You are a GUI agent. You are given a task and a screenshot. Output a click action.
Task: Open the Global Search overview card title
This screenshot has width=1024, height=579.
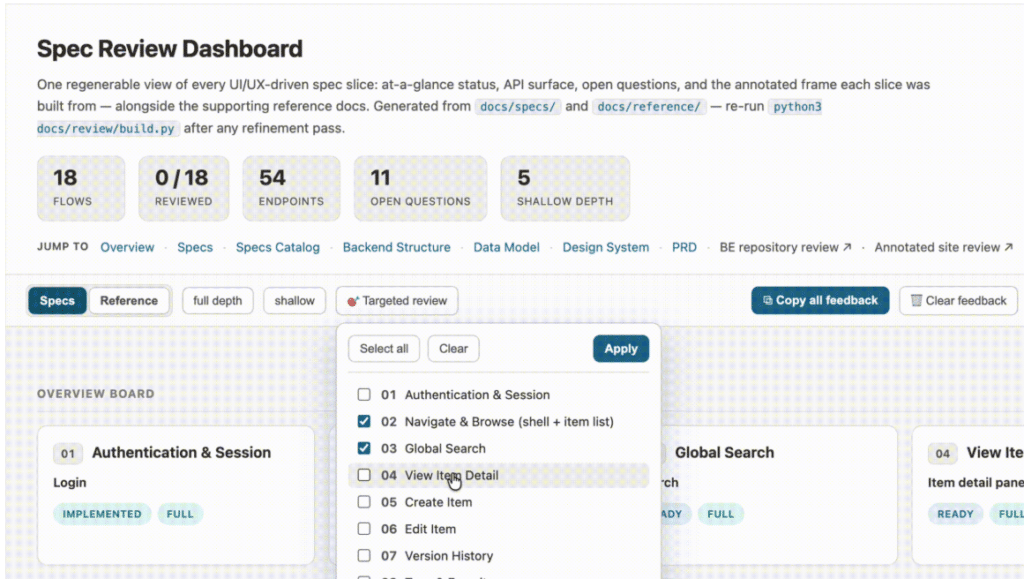(724, 452)
